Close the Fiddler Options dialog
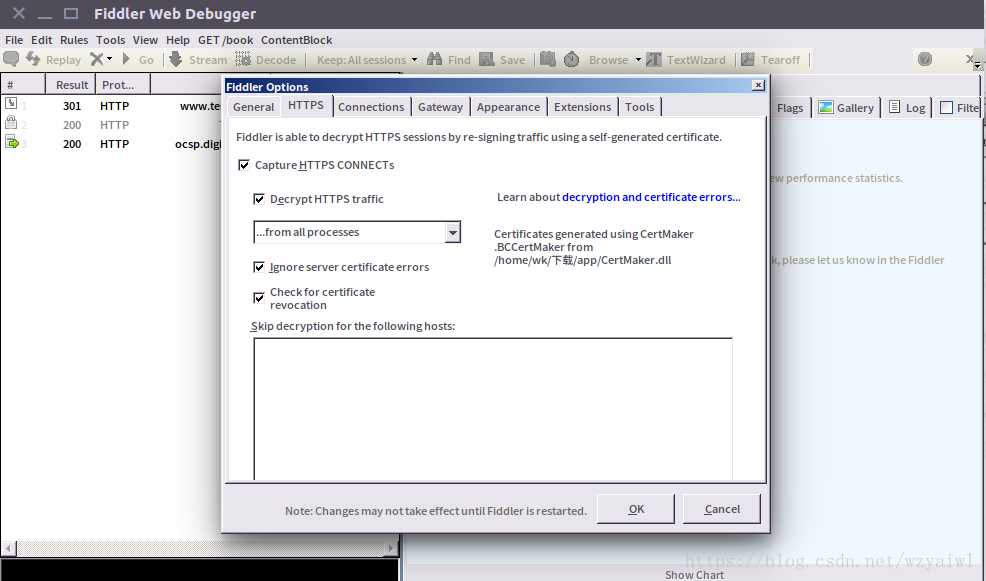This screenshot has width=986, height=581. [758, 85]
